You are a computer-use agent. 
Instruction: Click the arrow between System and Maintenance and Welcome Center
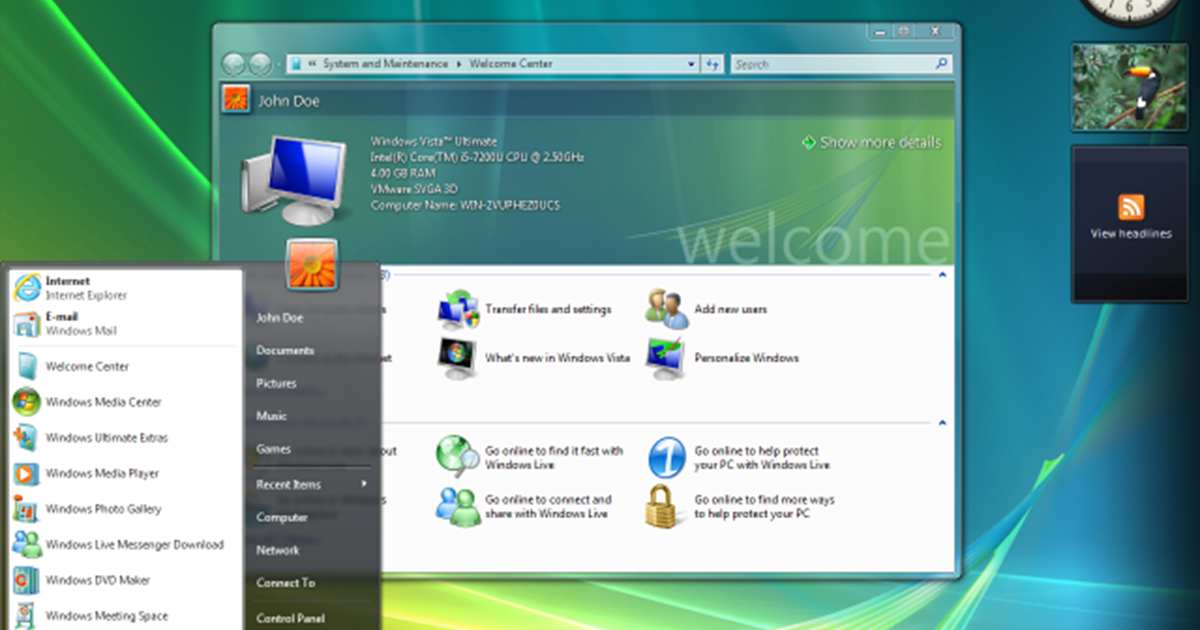pos(459,64)
